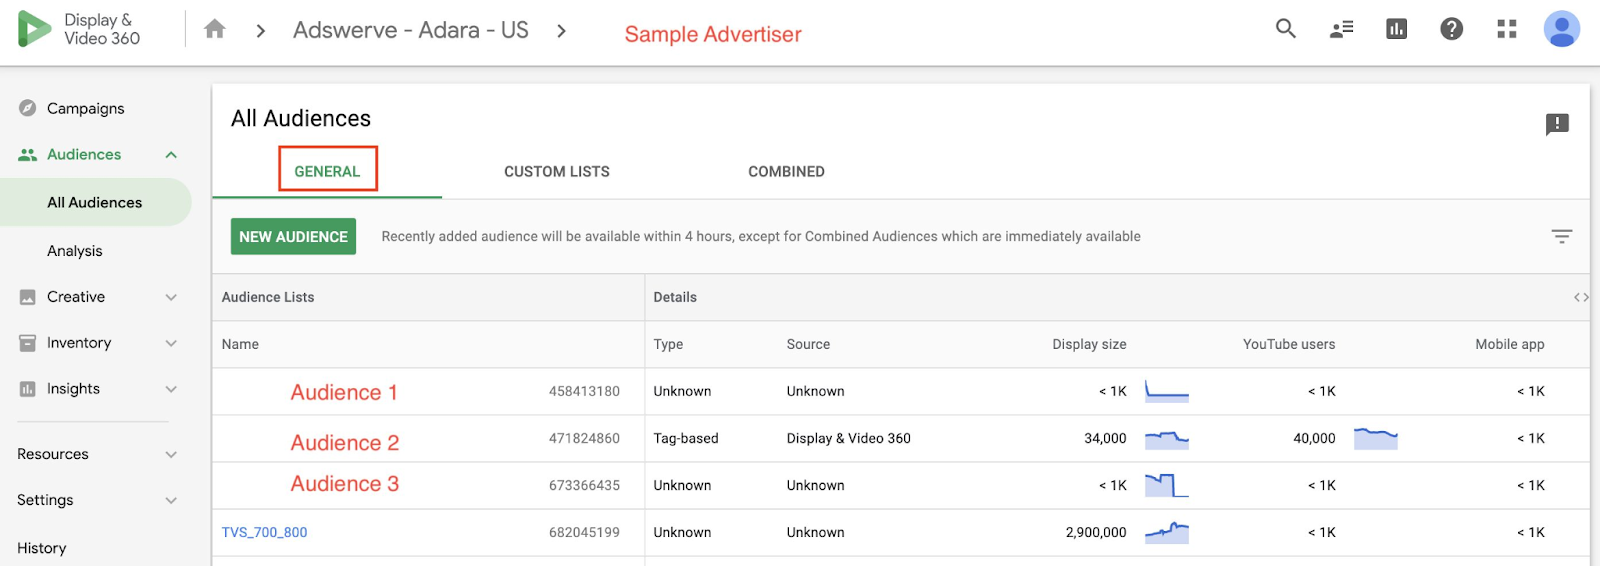Open the reporting chart icon in header
The height and width of the screenshot is (566, 1600).
[1397, 29]
